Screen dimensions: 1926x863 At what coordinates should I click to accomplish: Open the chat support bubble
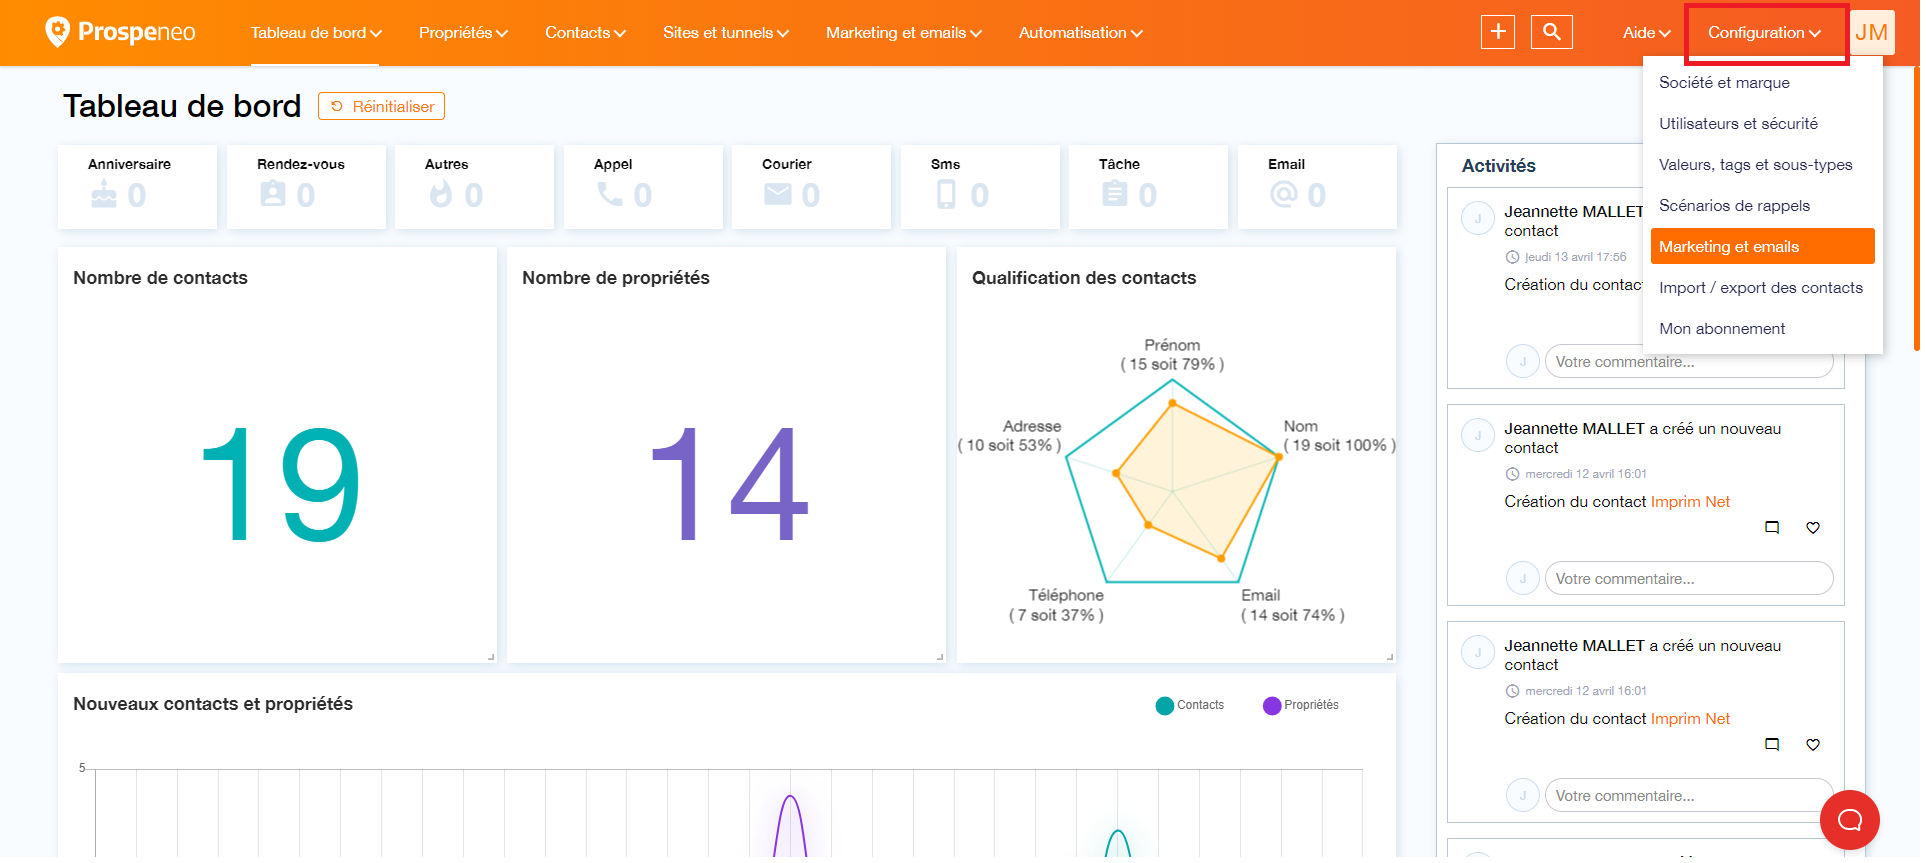(x=1850, y=820)
